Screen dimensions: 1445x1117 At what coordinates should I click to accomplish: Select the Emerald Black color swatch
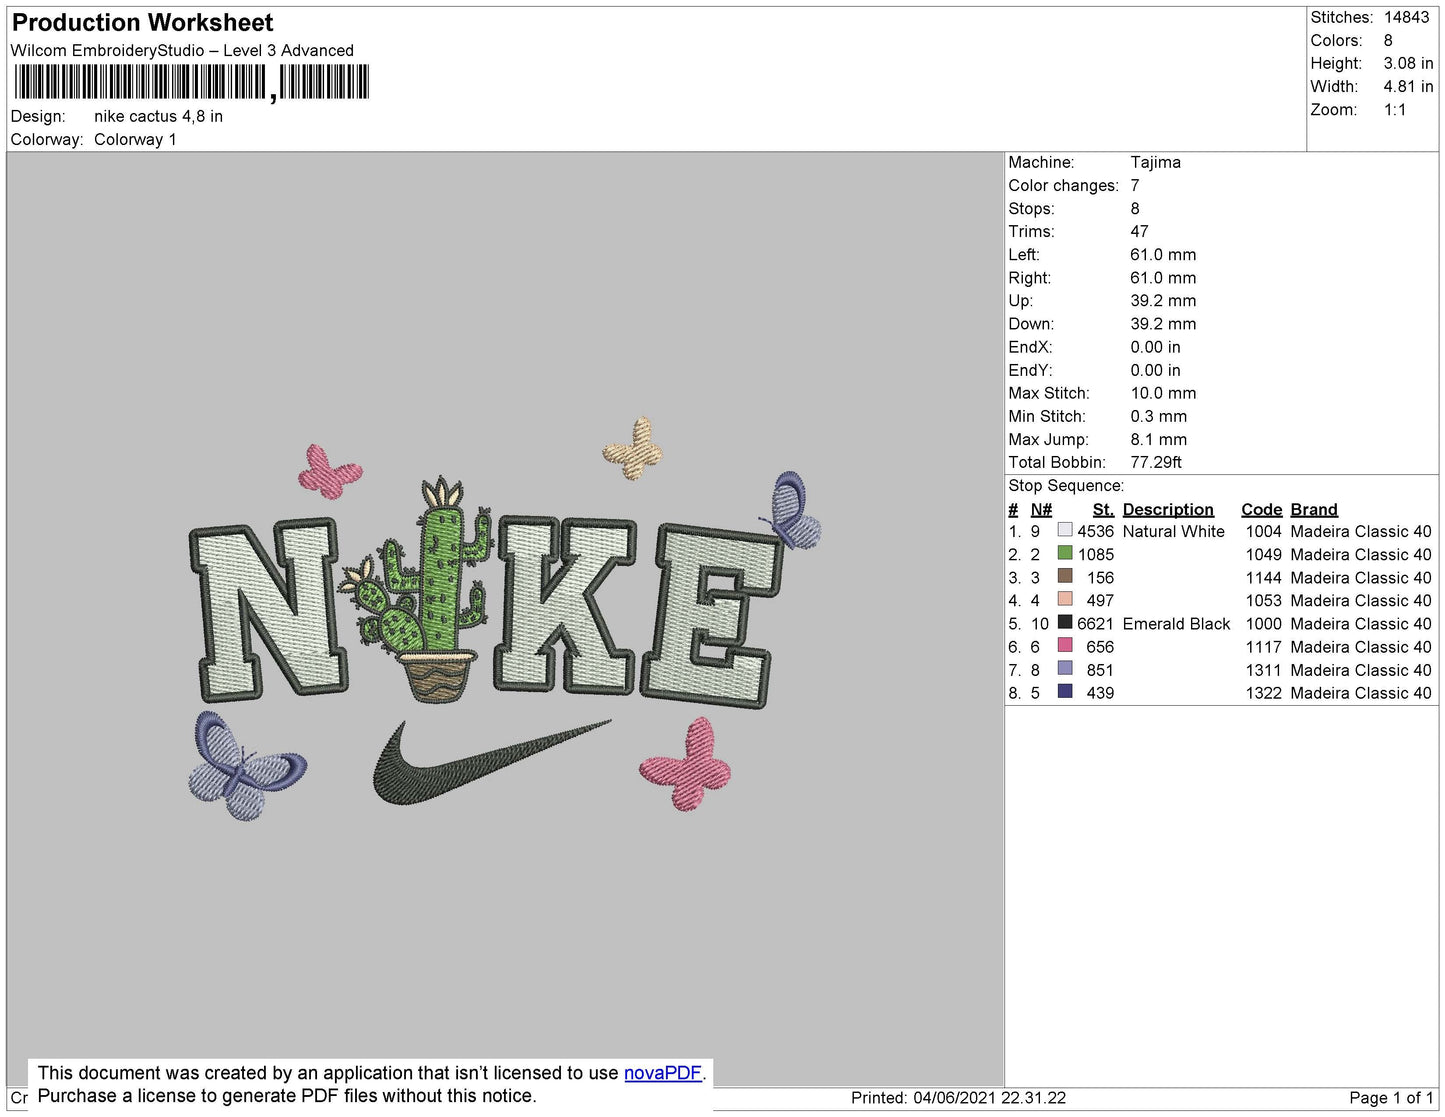tap(1065, 622)
